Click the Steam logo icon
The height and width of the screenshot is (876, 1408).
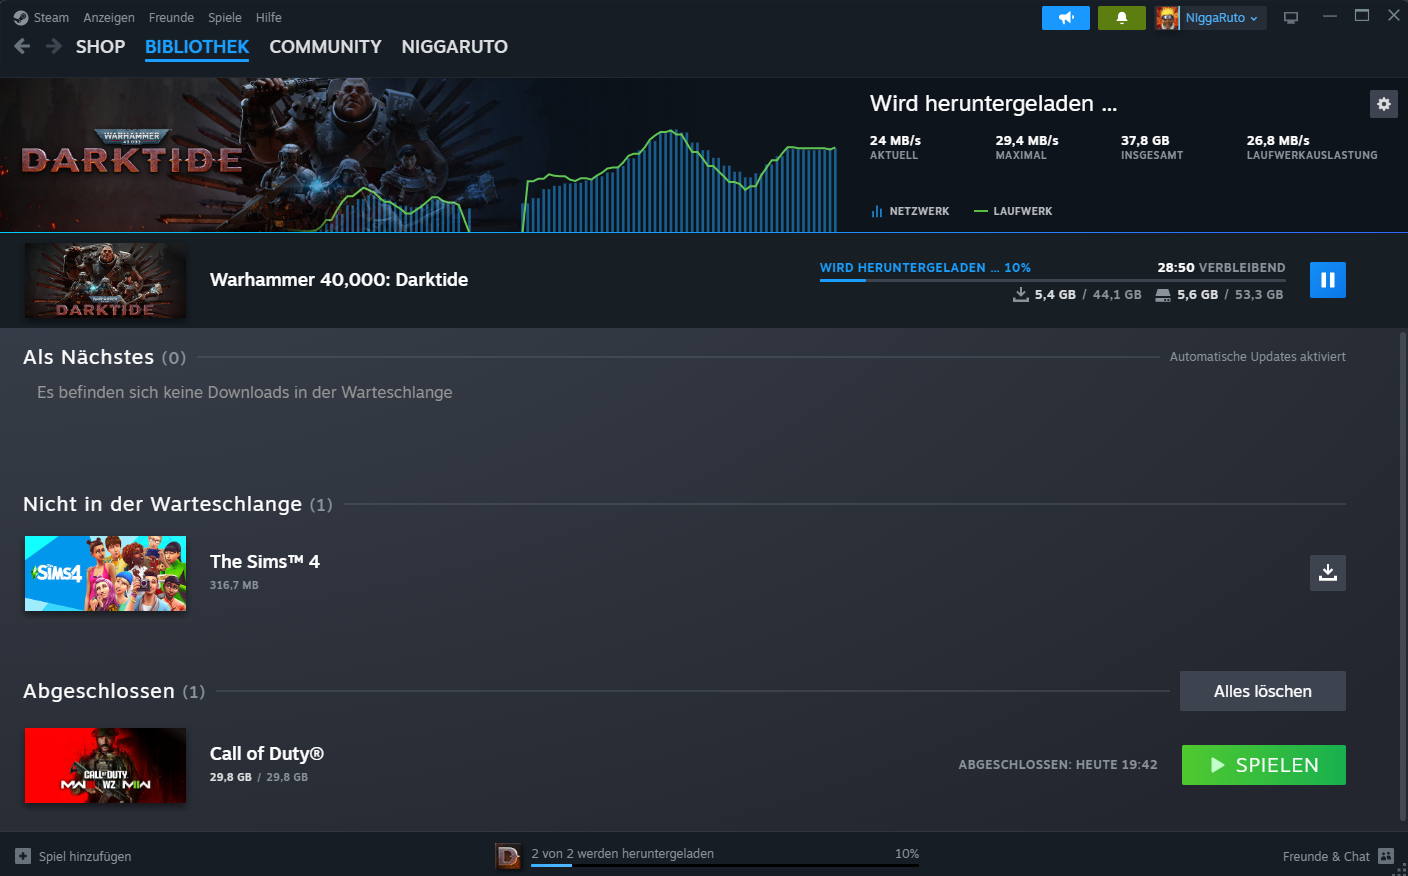pyautogui.click(x=21, y=18)
